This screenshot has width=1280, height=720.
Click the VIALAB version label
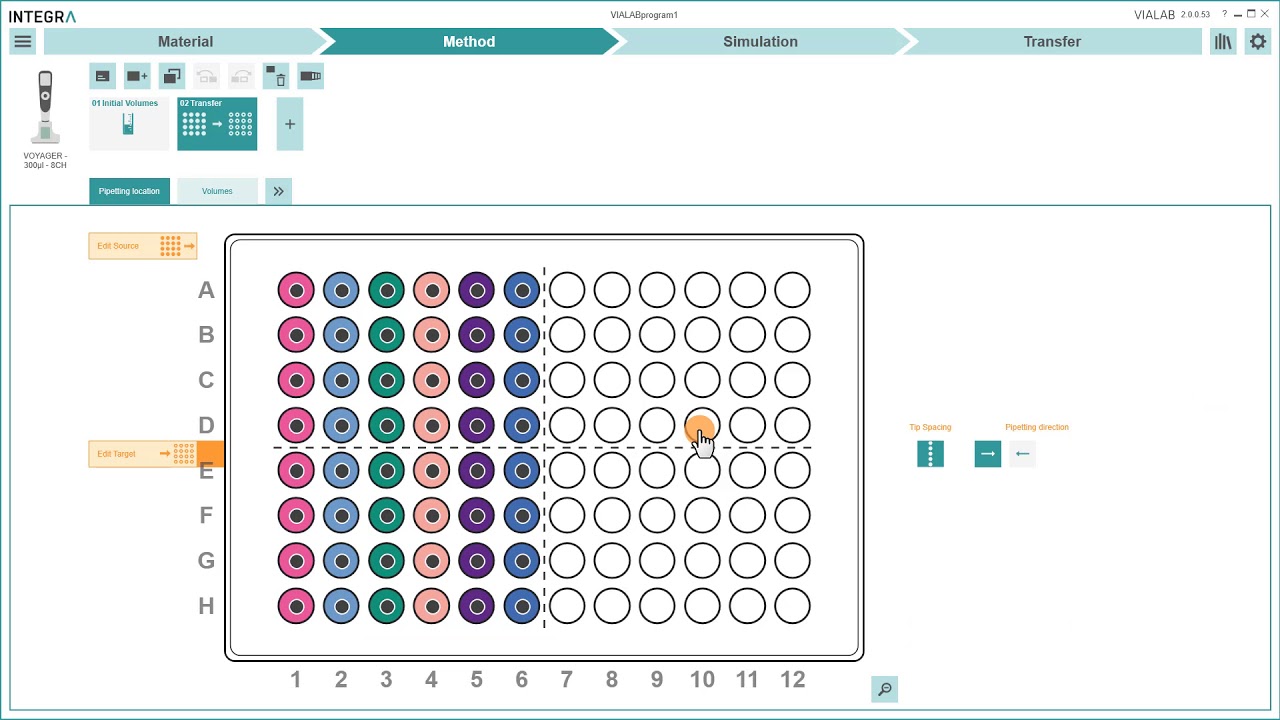pos(1172,15)
